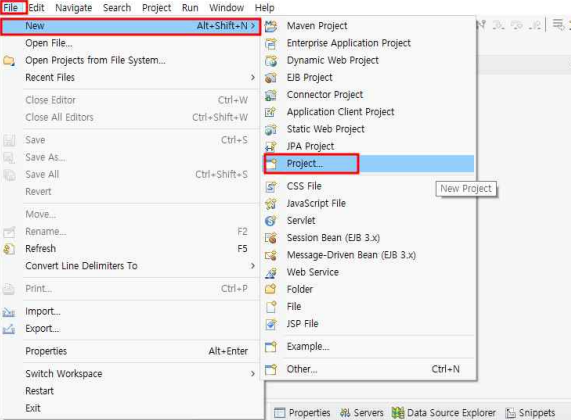Viewport: 571px width, 420px height.
Task: Click the Dynamic Web Project globe icon
Action: 271,60
